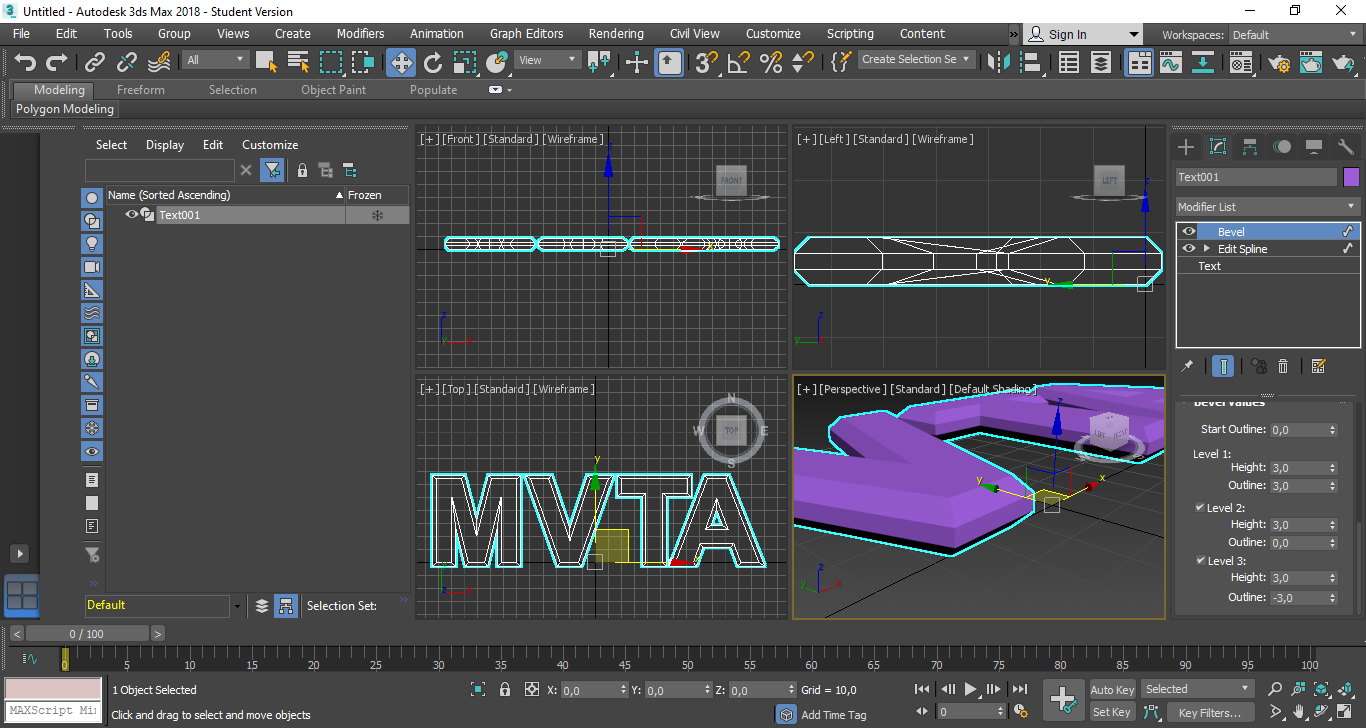The width and height of the screenshot is (1366, 728).
Task: Toggle Window/Crossing selection mode
Action: 363,63
